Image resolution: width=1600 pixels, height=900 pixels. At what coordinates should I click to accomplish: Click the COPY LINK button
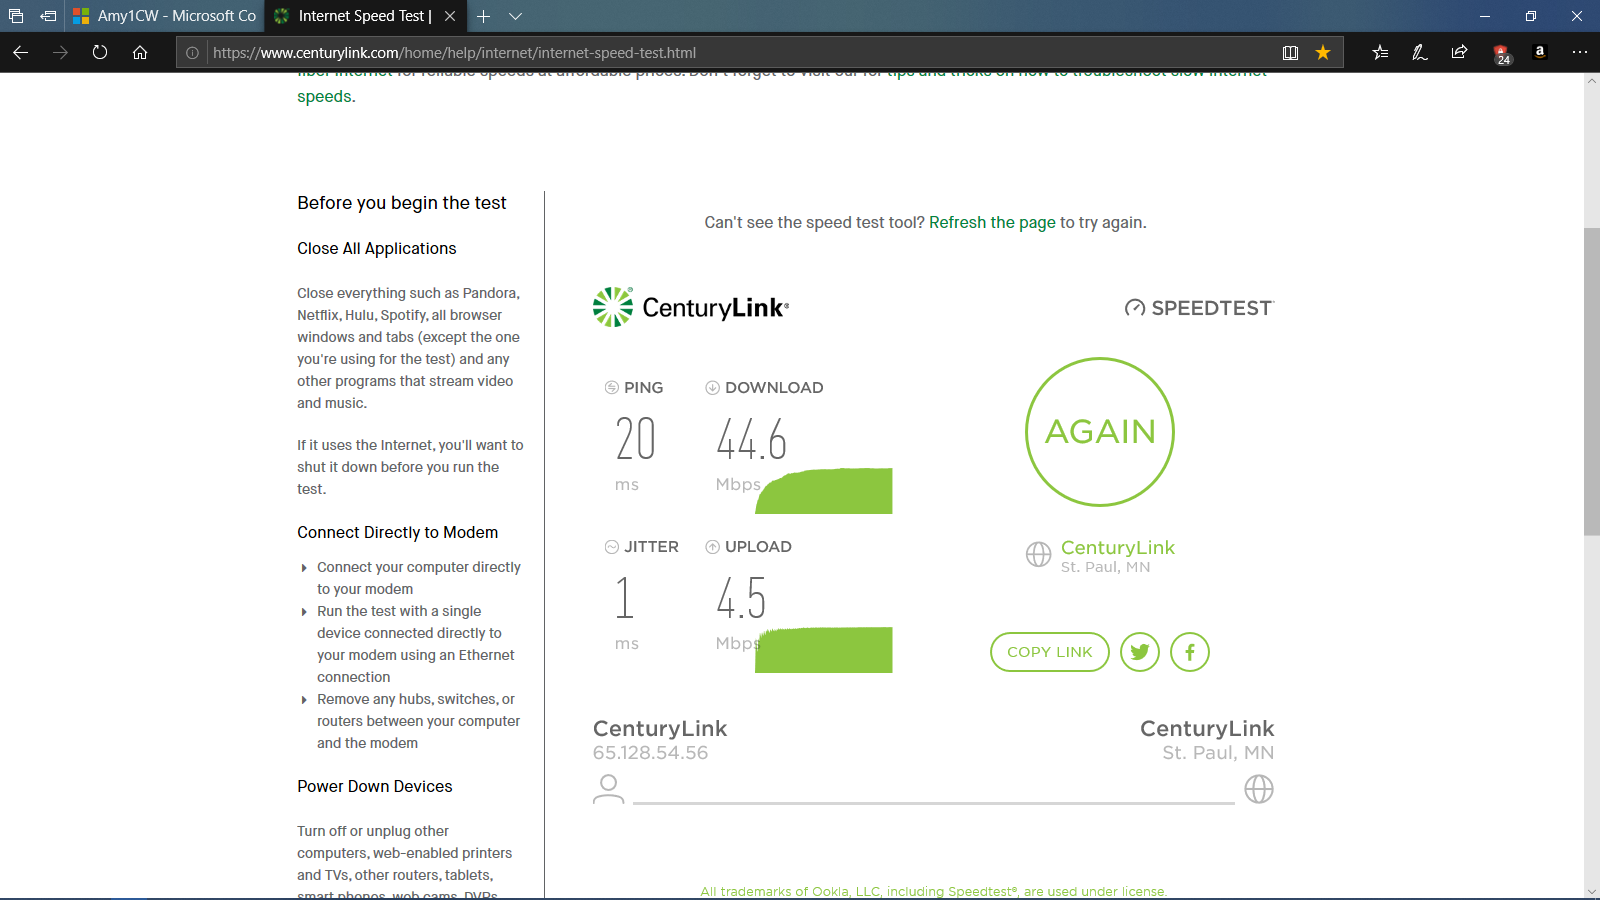pyautogui.click(x=1050, y=652)
